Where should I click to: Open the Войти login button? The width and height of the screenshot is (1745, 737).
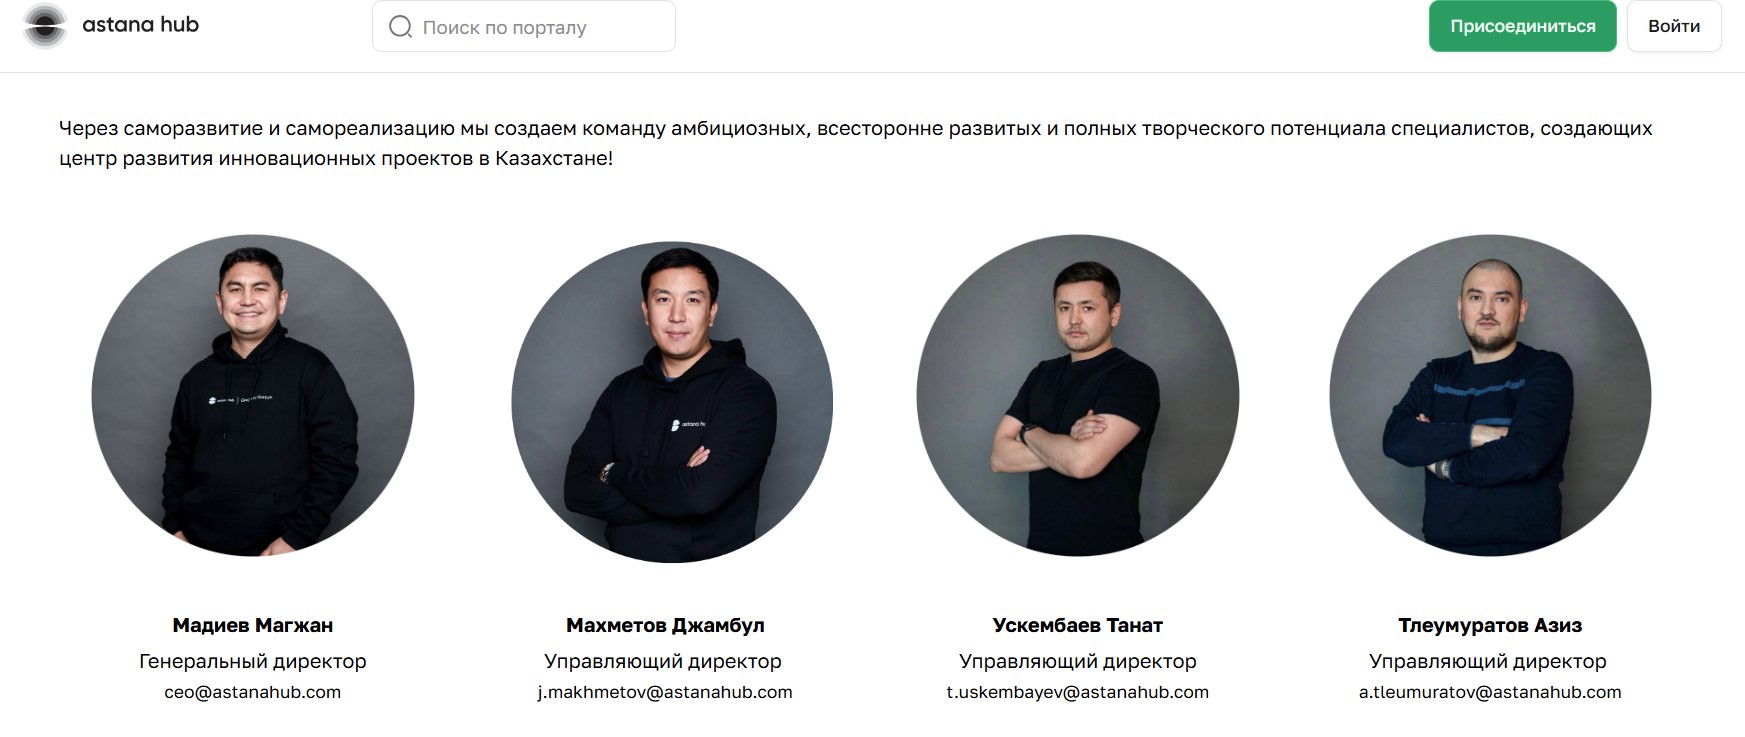(x=1674, y=26)
